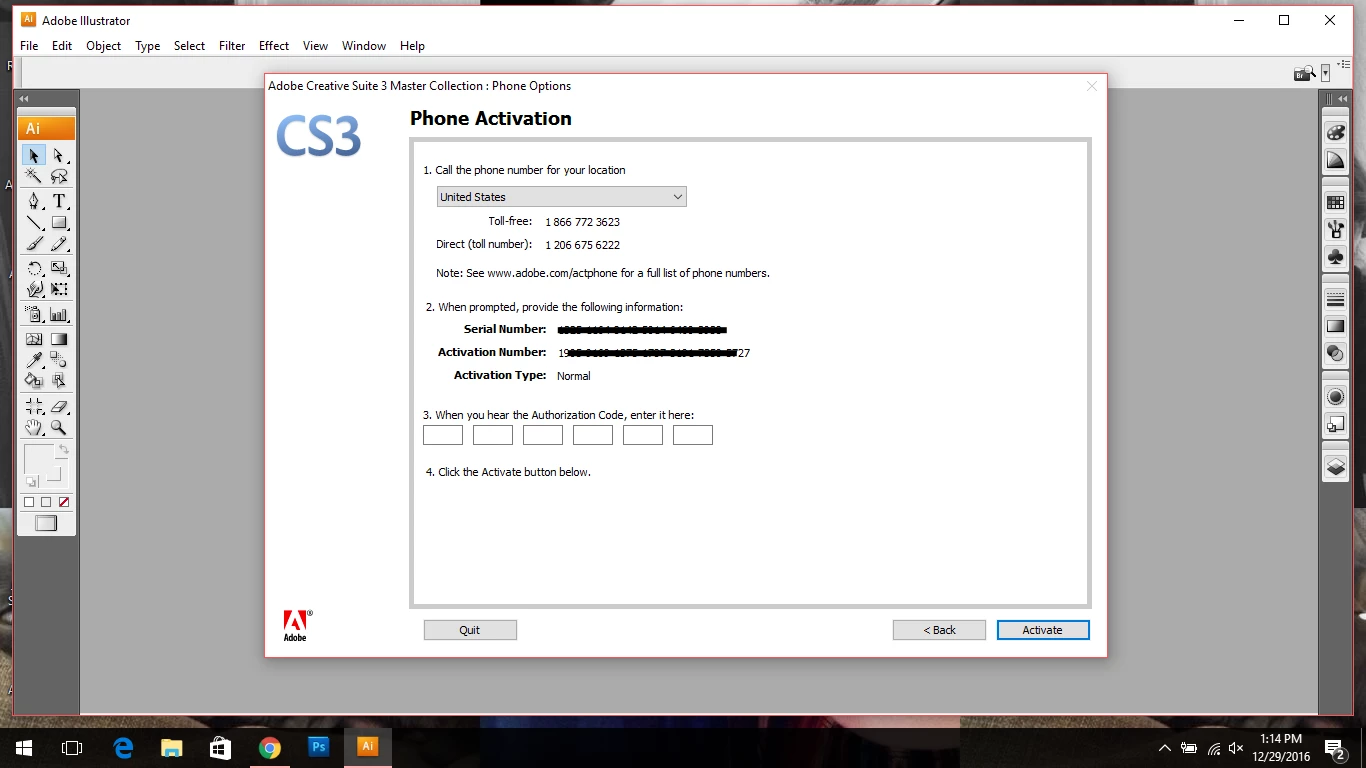Select the Type tool
This screenshot has height=768, width=1366.
click(59, 201)
